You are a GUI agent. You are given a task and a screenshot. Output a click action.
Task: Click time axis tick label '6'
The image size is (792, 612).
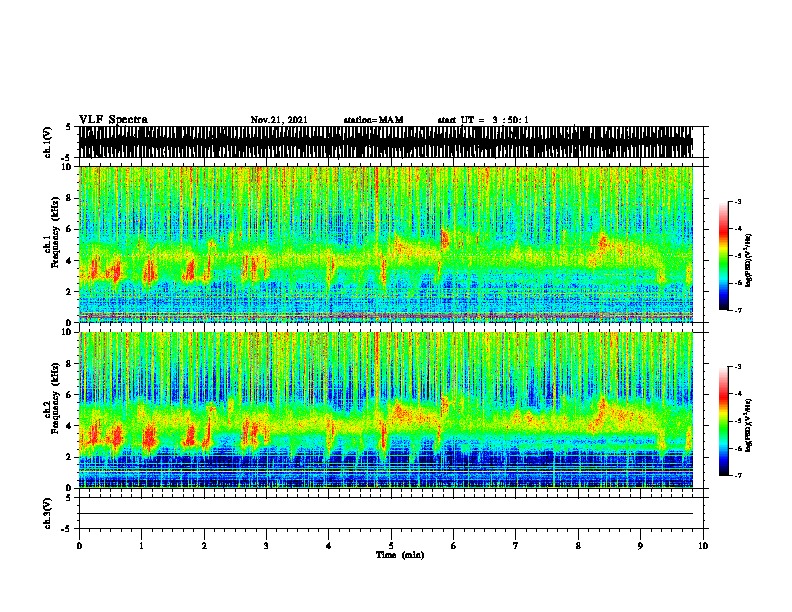(x=454, y=546)
